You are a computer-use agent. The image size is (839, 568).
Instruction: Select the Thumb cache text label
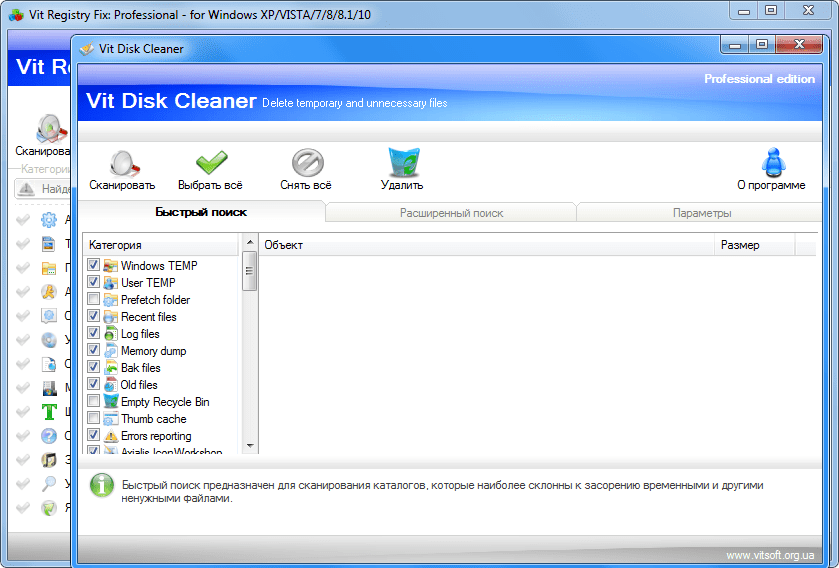tap(154, 419)
